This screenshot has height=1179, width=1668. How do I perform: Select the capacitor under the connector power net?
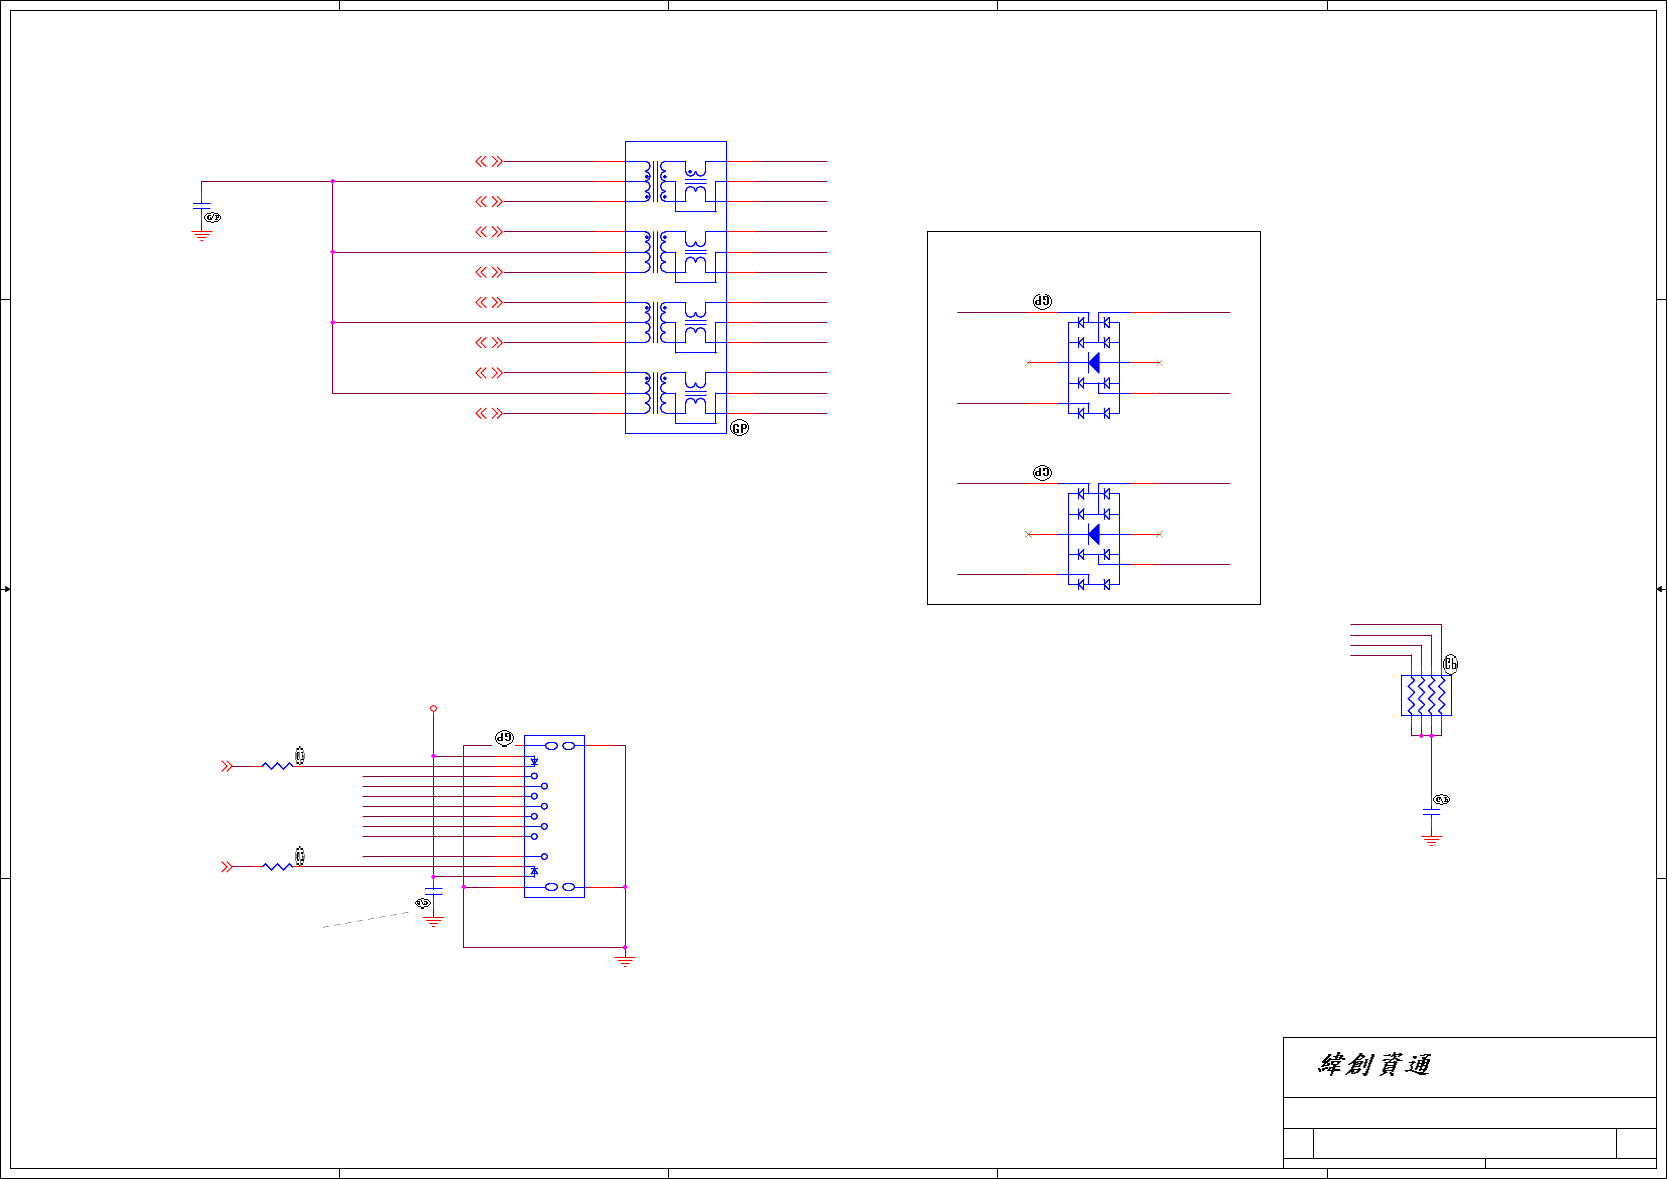433,890
